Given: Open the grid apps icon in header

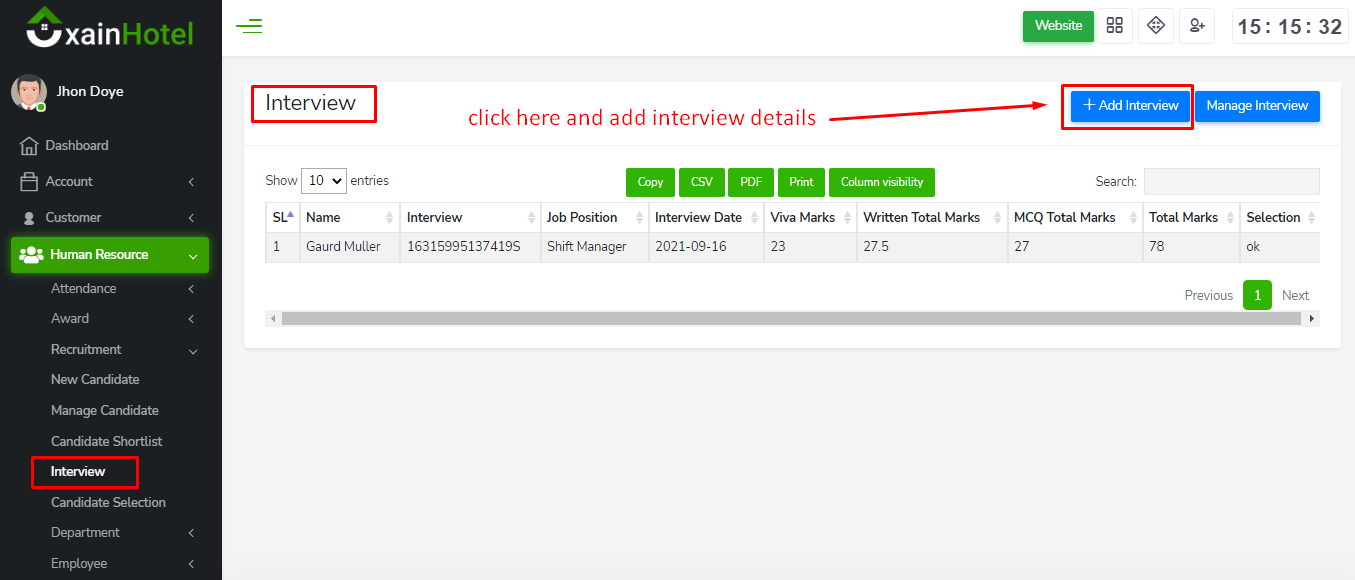Looking at the screenshot, I should click(x=1115, y=26).
